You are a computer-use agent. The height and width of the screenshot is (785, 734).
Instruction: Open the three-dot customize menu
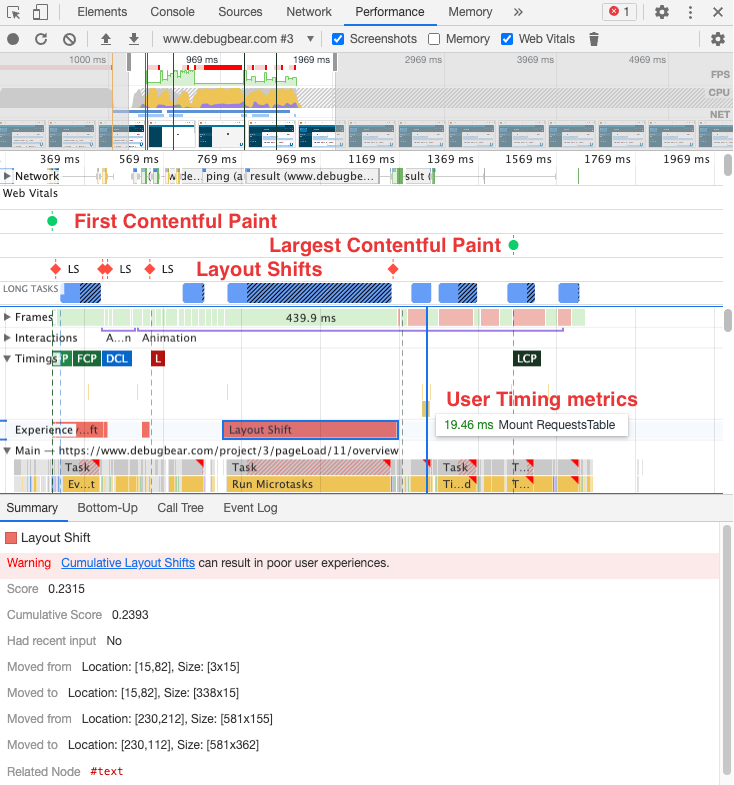[690, 12]
